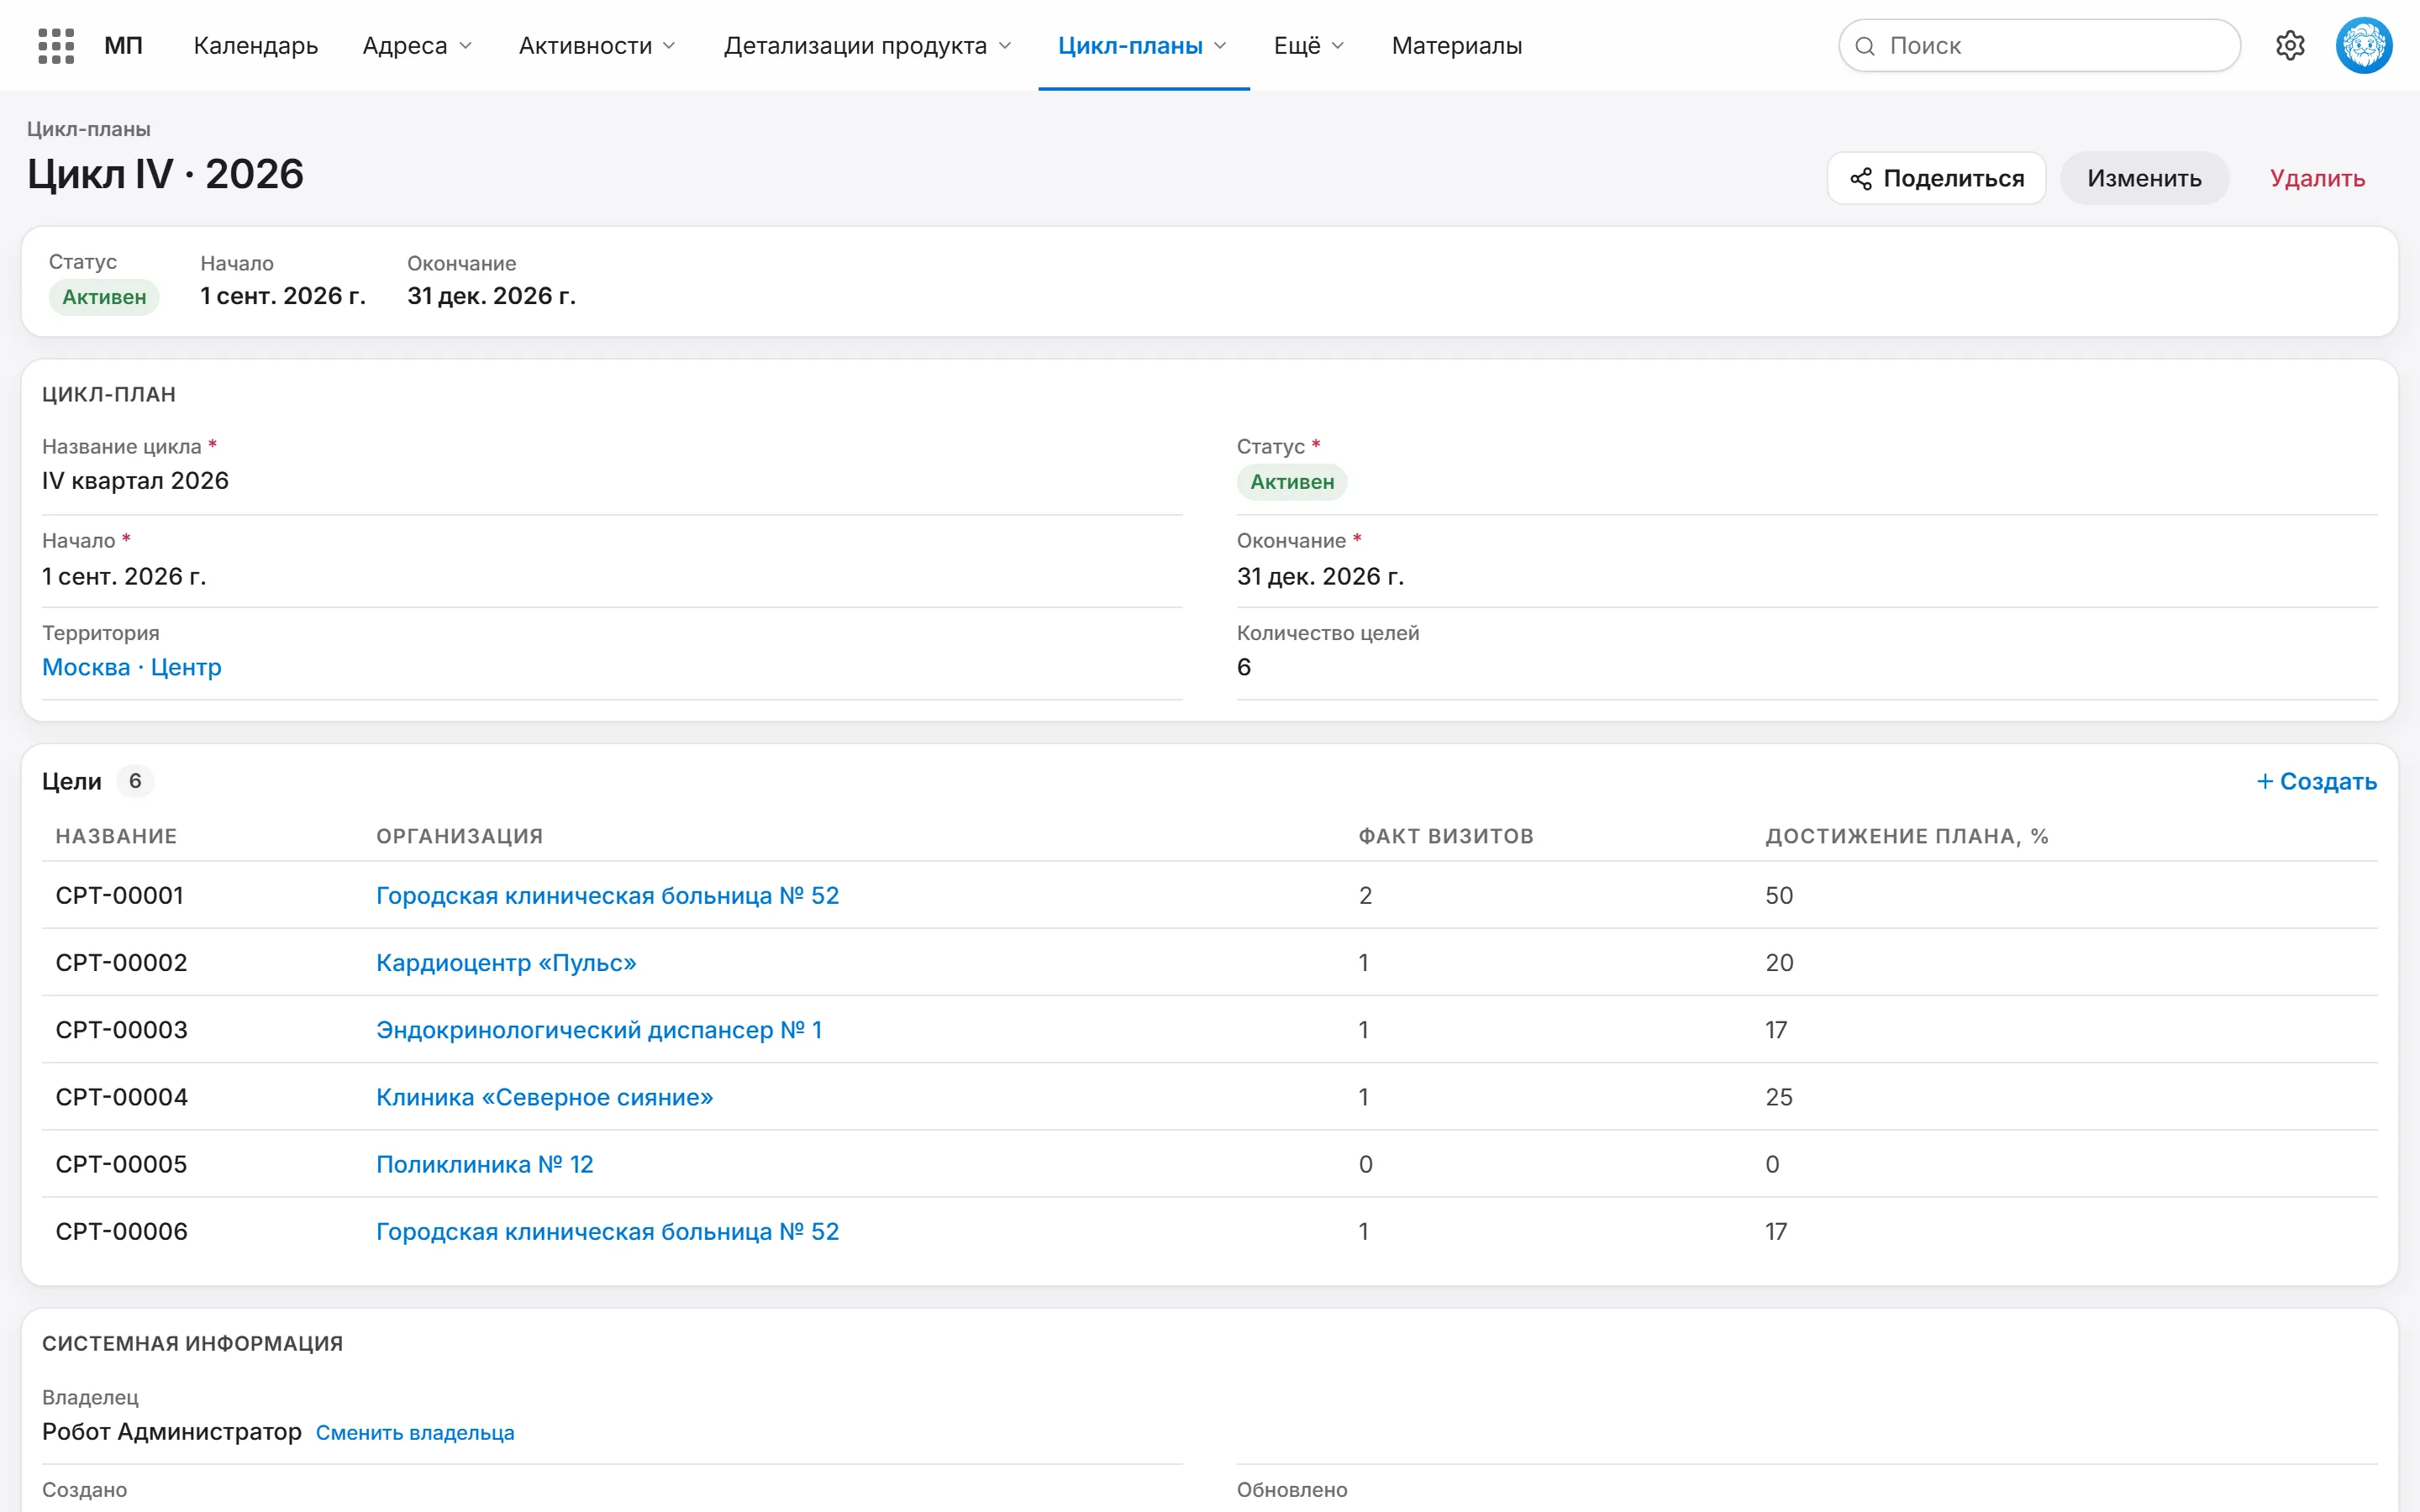
Task: Click the Цели count badge 6
Action: pyautogui.click(x=135, y=781)
